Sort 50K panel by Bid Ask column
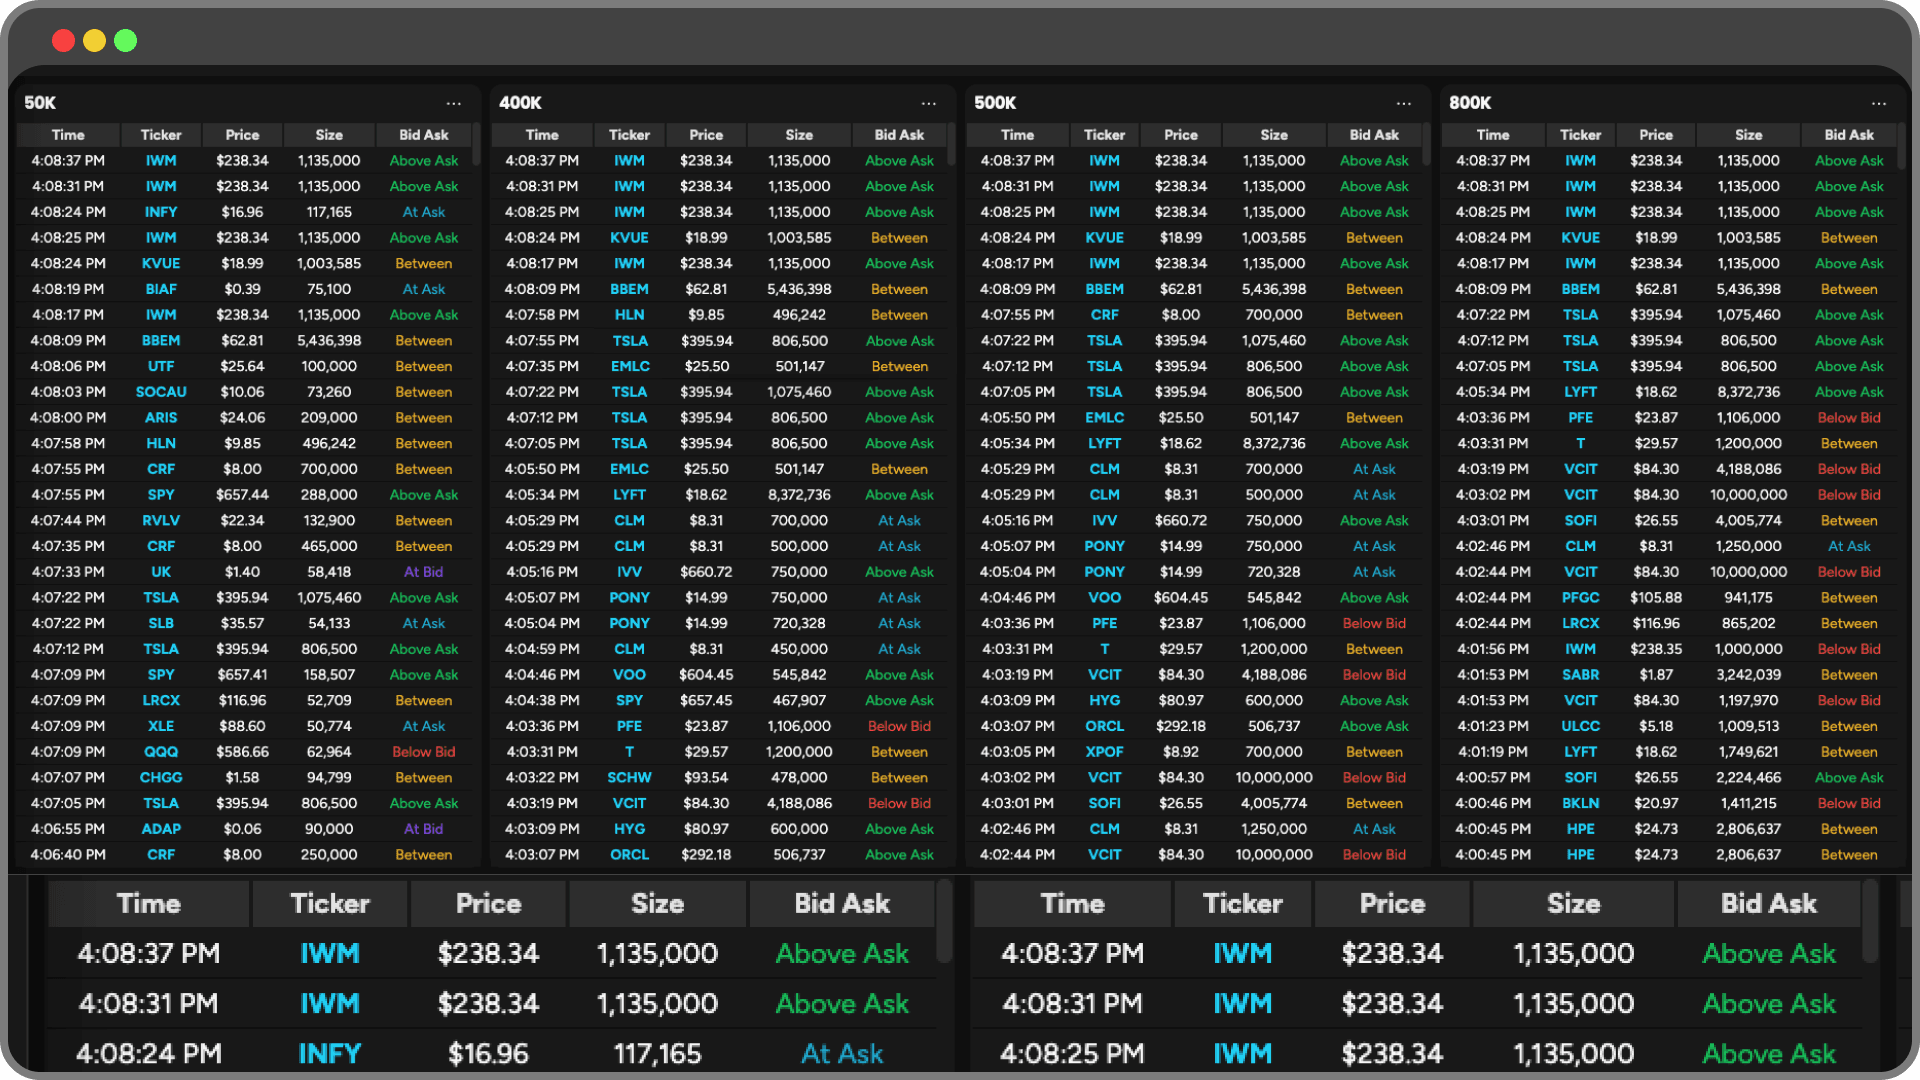The height and width of the screenshot is (1080, 1920). tap(424, 135)
